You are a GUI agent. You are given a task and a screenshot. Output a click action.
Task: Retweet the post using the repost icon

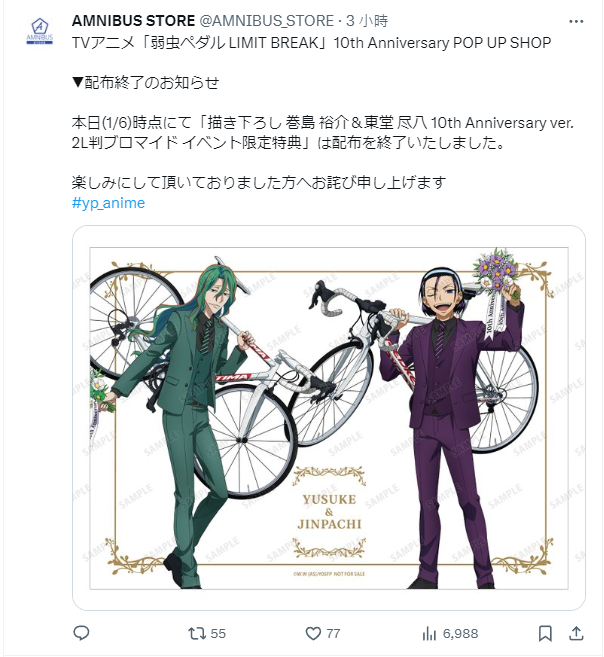tap(196, 633)
